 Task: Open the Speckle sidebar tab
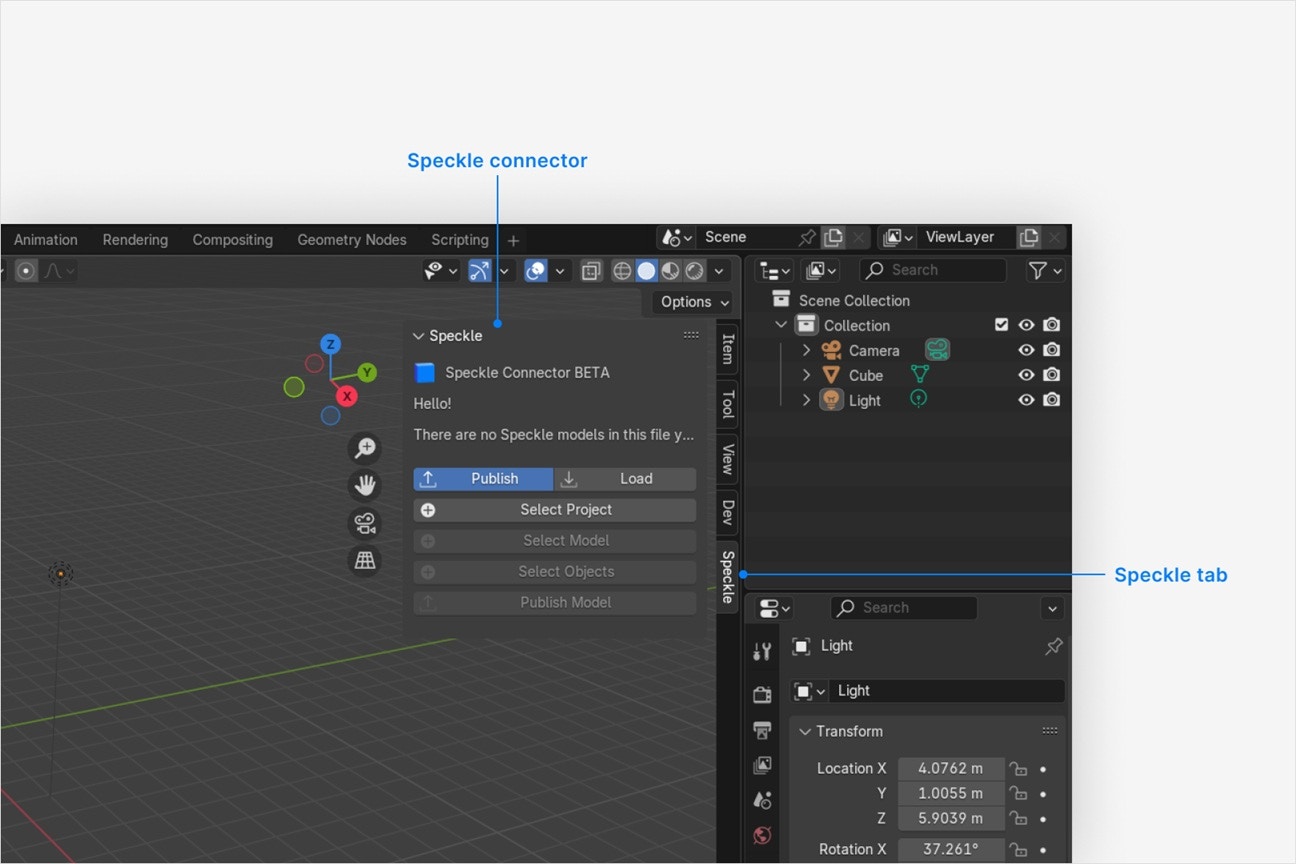(728, 577)
